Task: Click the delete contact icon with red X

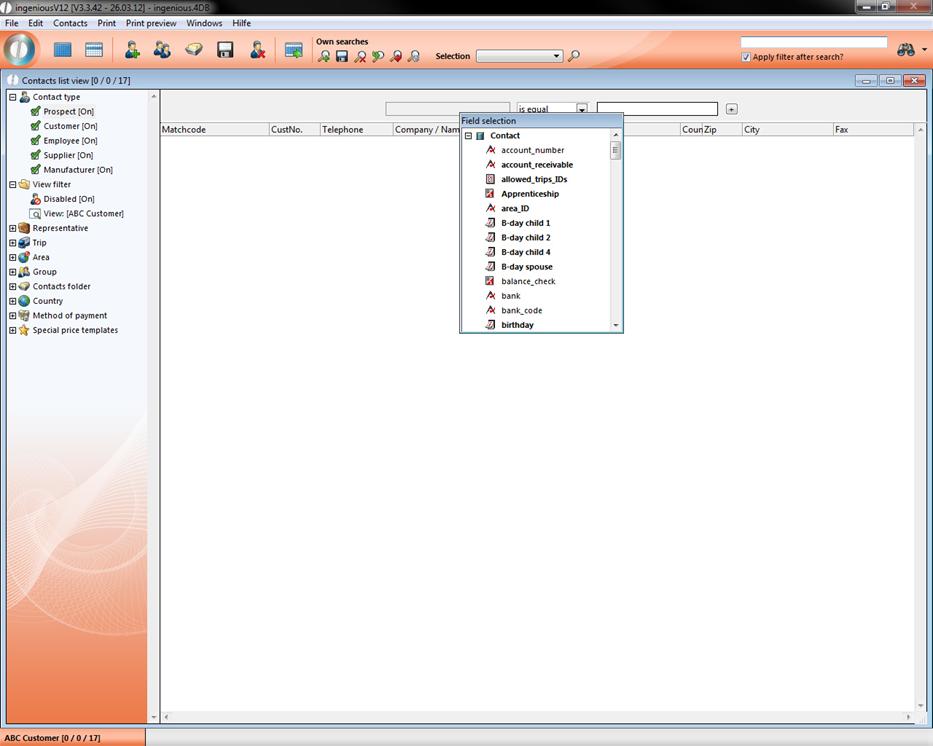Action: point(257,50)
